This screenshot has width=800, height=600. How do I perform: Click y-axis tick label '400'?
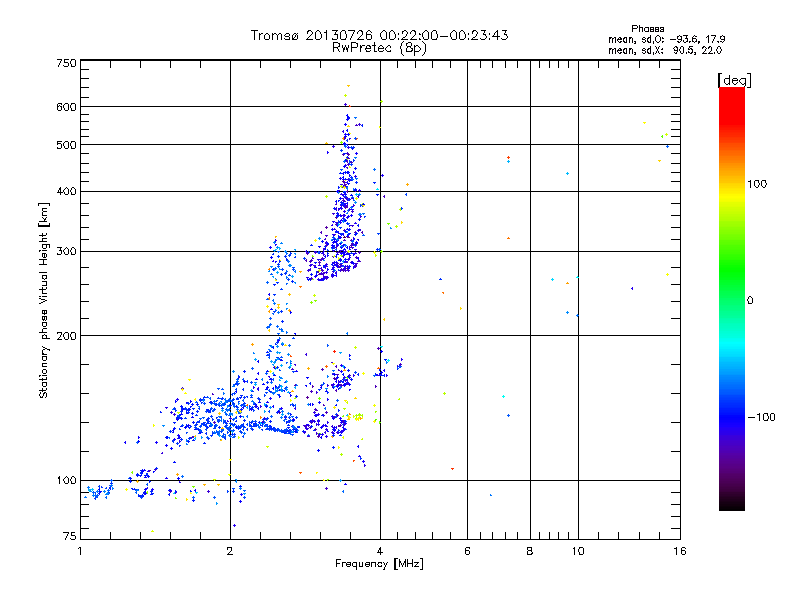coord(66,191)
